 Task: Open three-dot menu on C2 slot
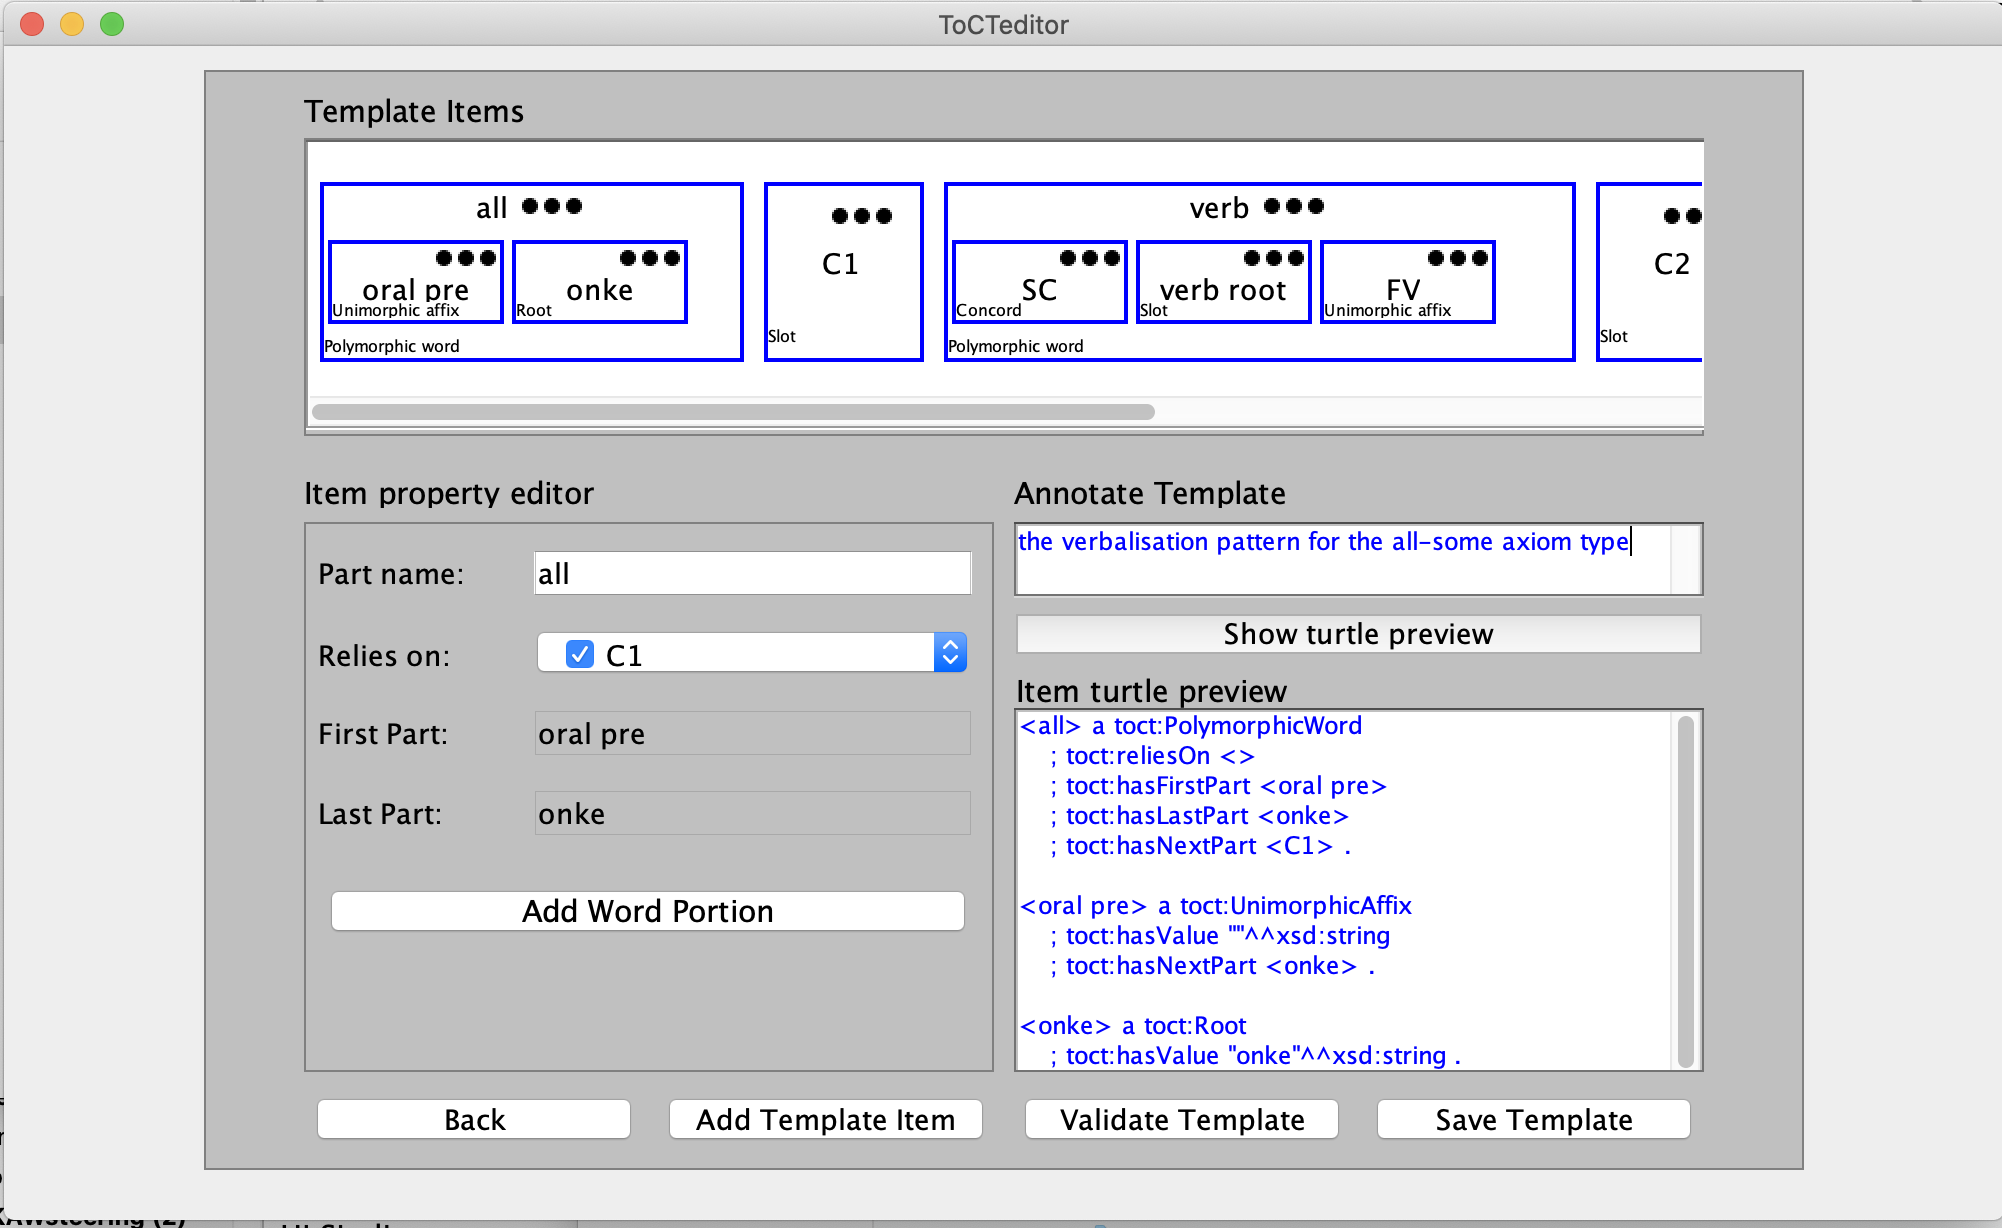(x=1682, y=216)
